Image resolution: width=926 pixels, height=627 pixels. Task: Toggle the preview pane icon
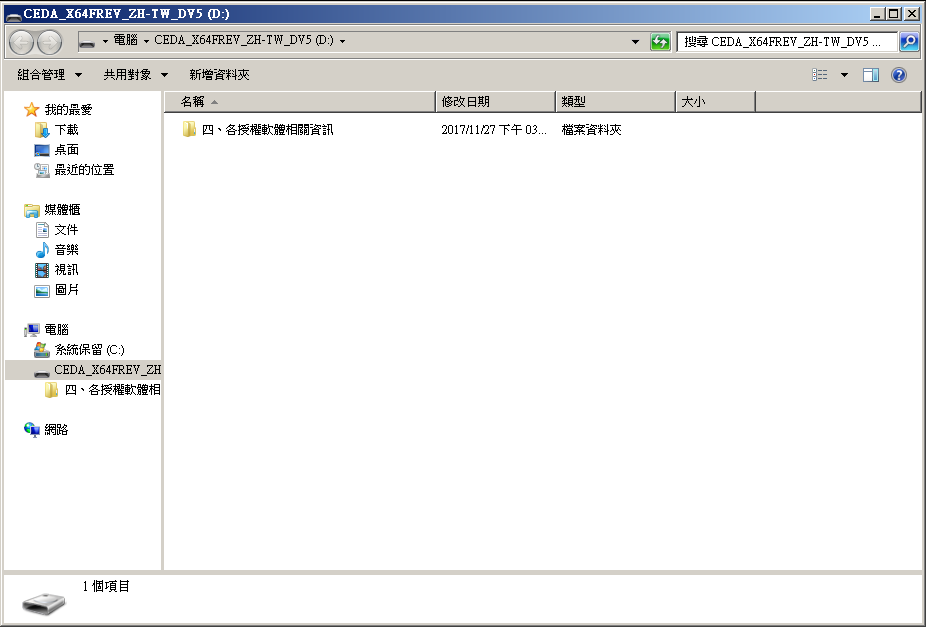tap(870, 75)
